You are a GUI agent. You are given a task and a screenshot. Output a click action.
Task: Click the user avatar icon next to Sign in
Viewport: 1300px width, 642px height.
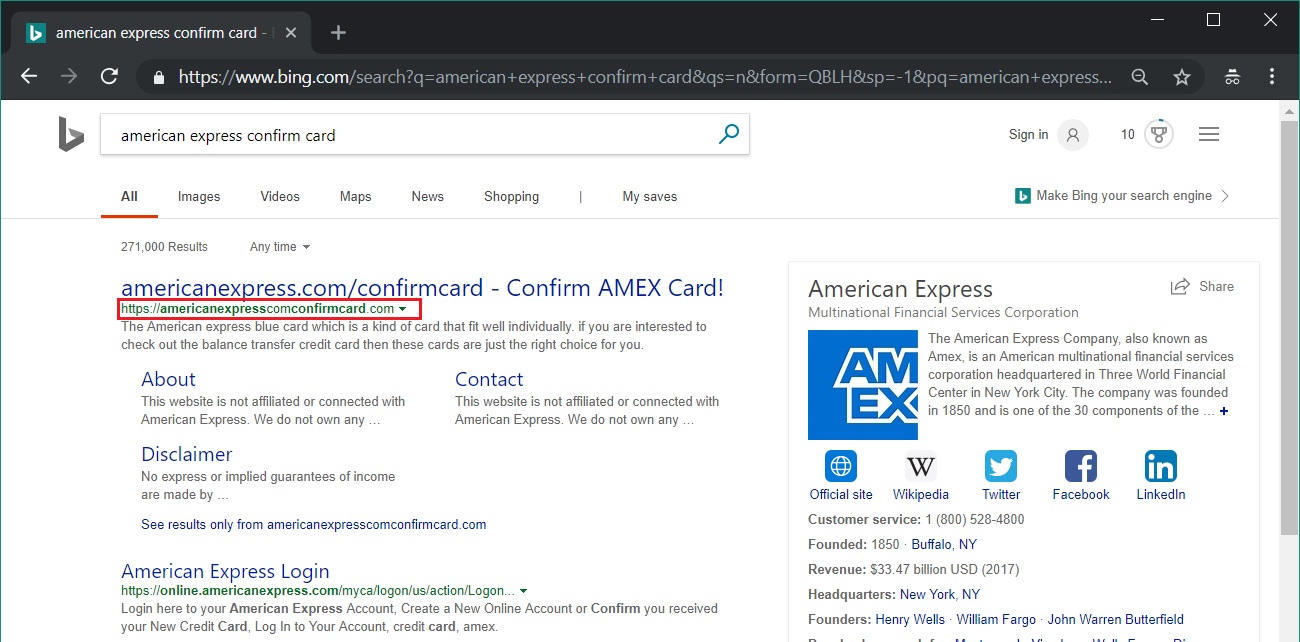tap(1072, 135)
